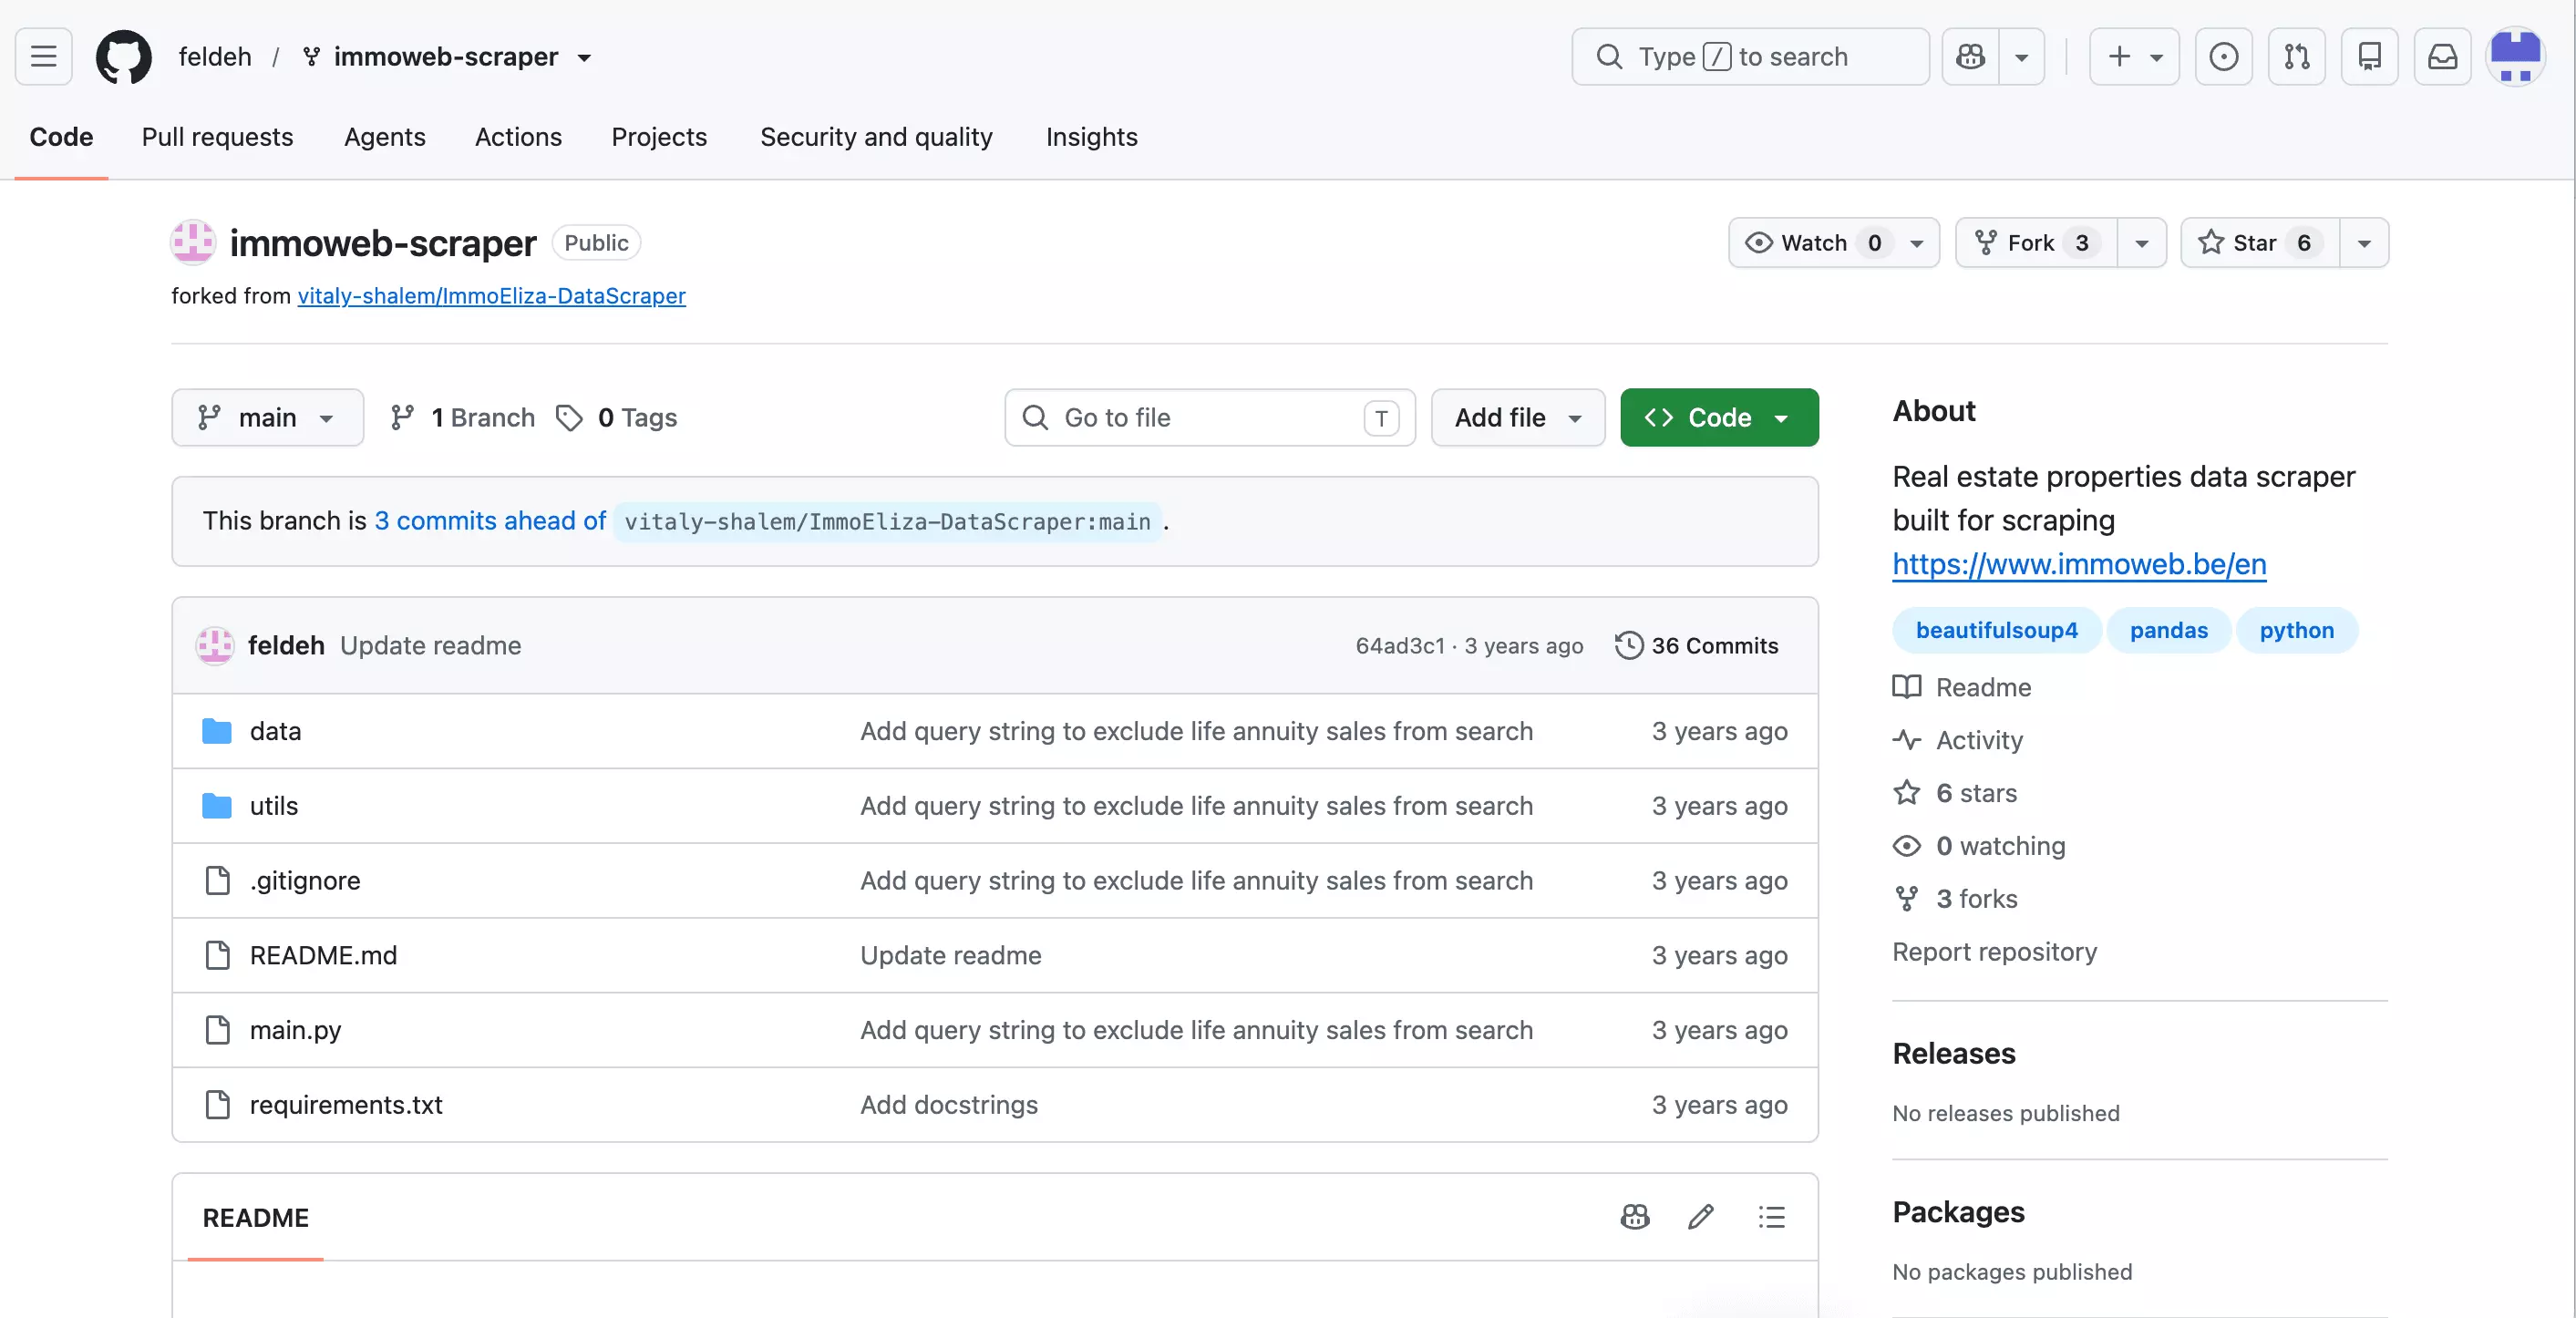The height and width of the screenshot is (1318, 2576).
Task: View the 6 stars list
Action: pyautogui.click(x=1955, y=793)
